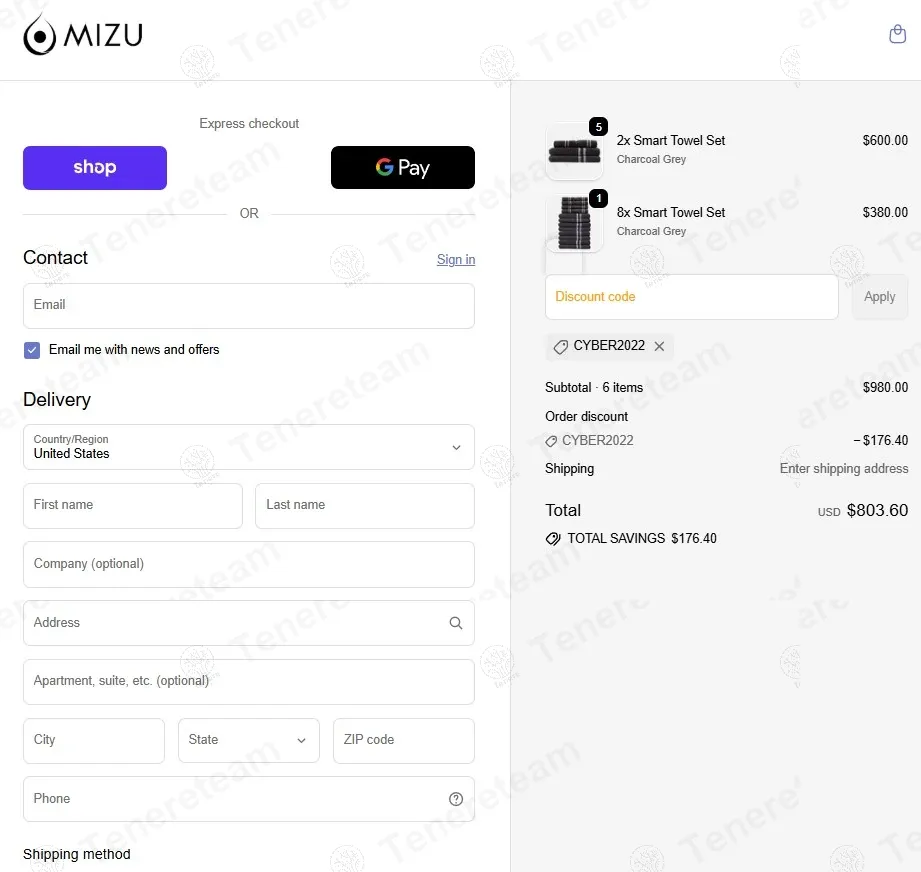This screenshot has height=872, width=921.
Task: Open the phone help question-mark icon
Action: tap(456, 799)
